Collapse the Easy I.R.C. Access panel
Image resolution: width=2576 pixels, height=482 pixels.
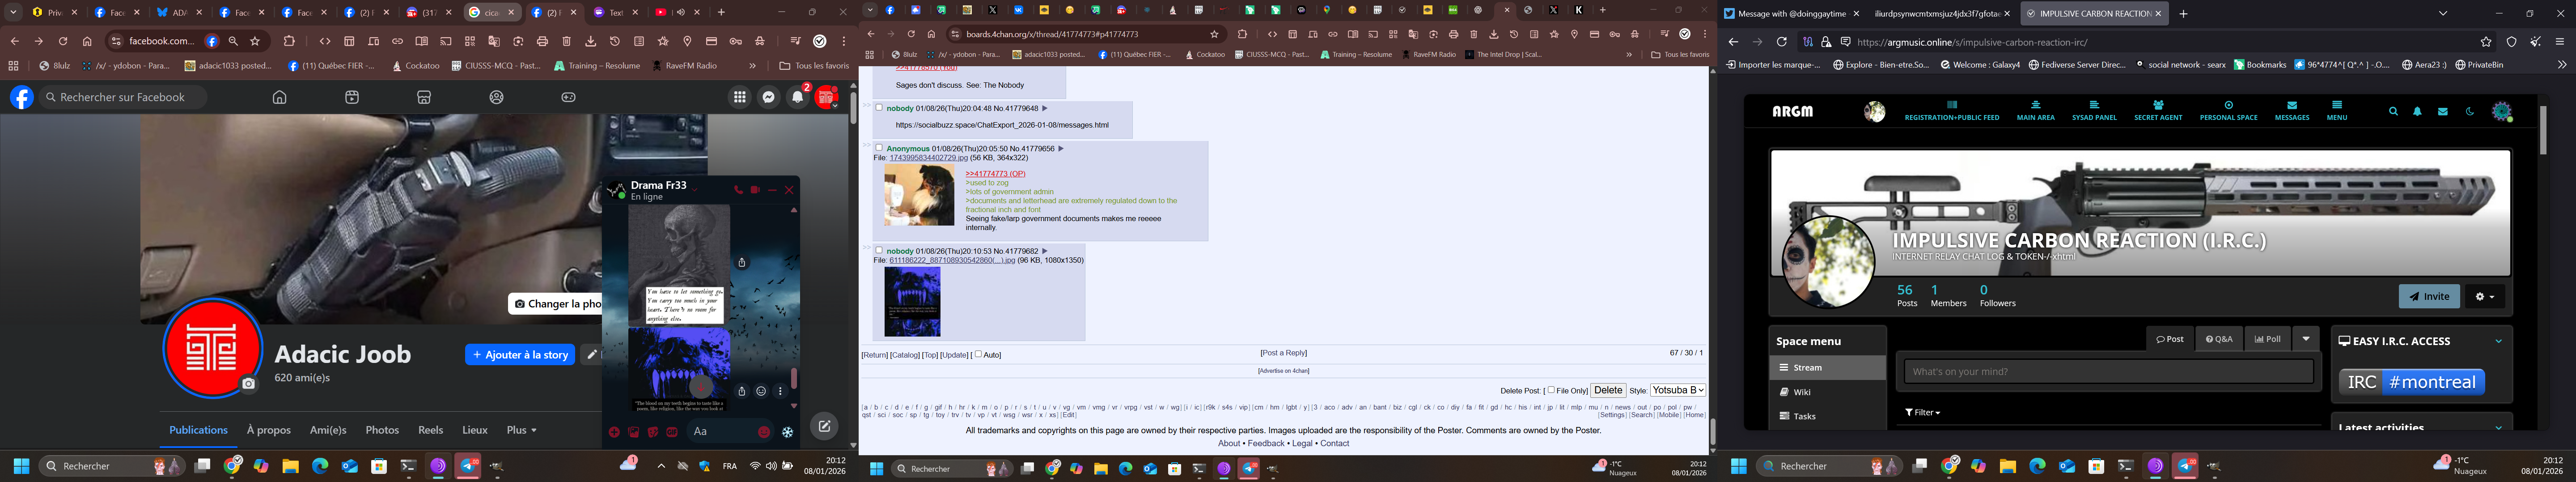2498,341
